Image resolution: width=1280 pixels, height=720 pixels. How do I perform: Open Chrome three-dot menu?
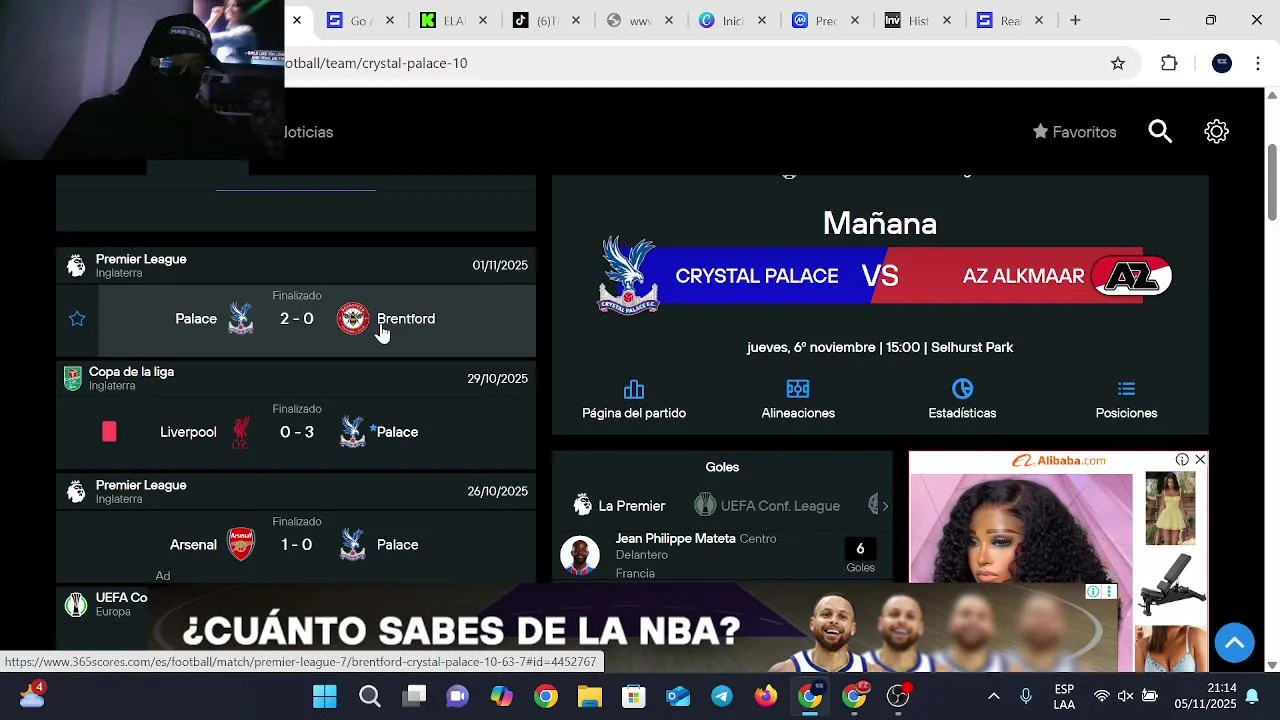click(x=1258, y=63)
